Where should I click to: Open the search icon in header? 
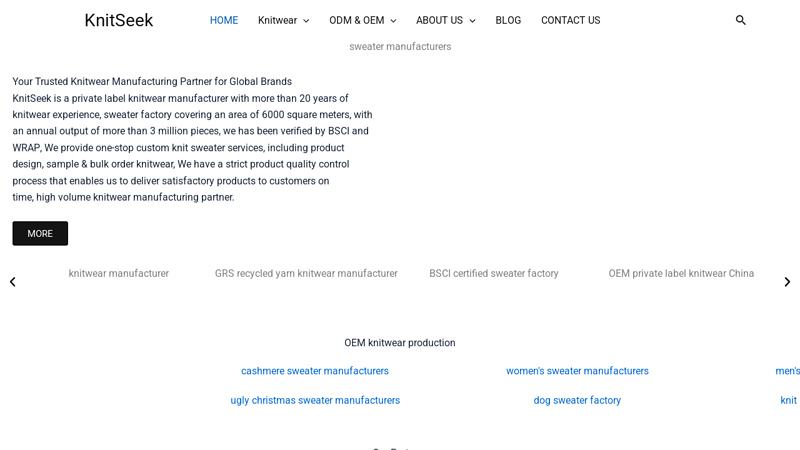click(741, 20)
